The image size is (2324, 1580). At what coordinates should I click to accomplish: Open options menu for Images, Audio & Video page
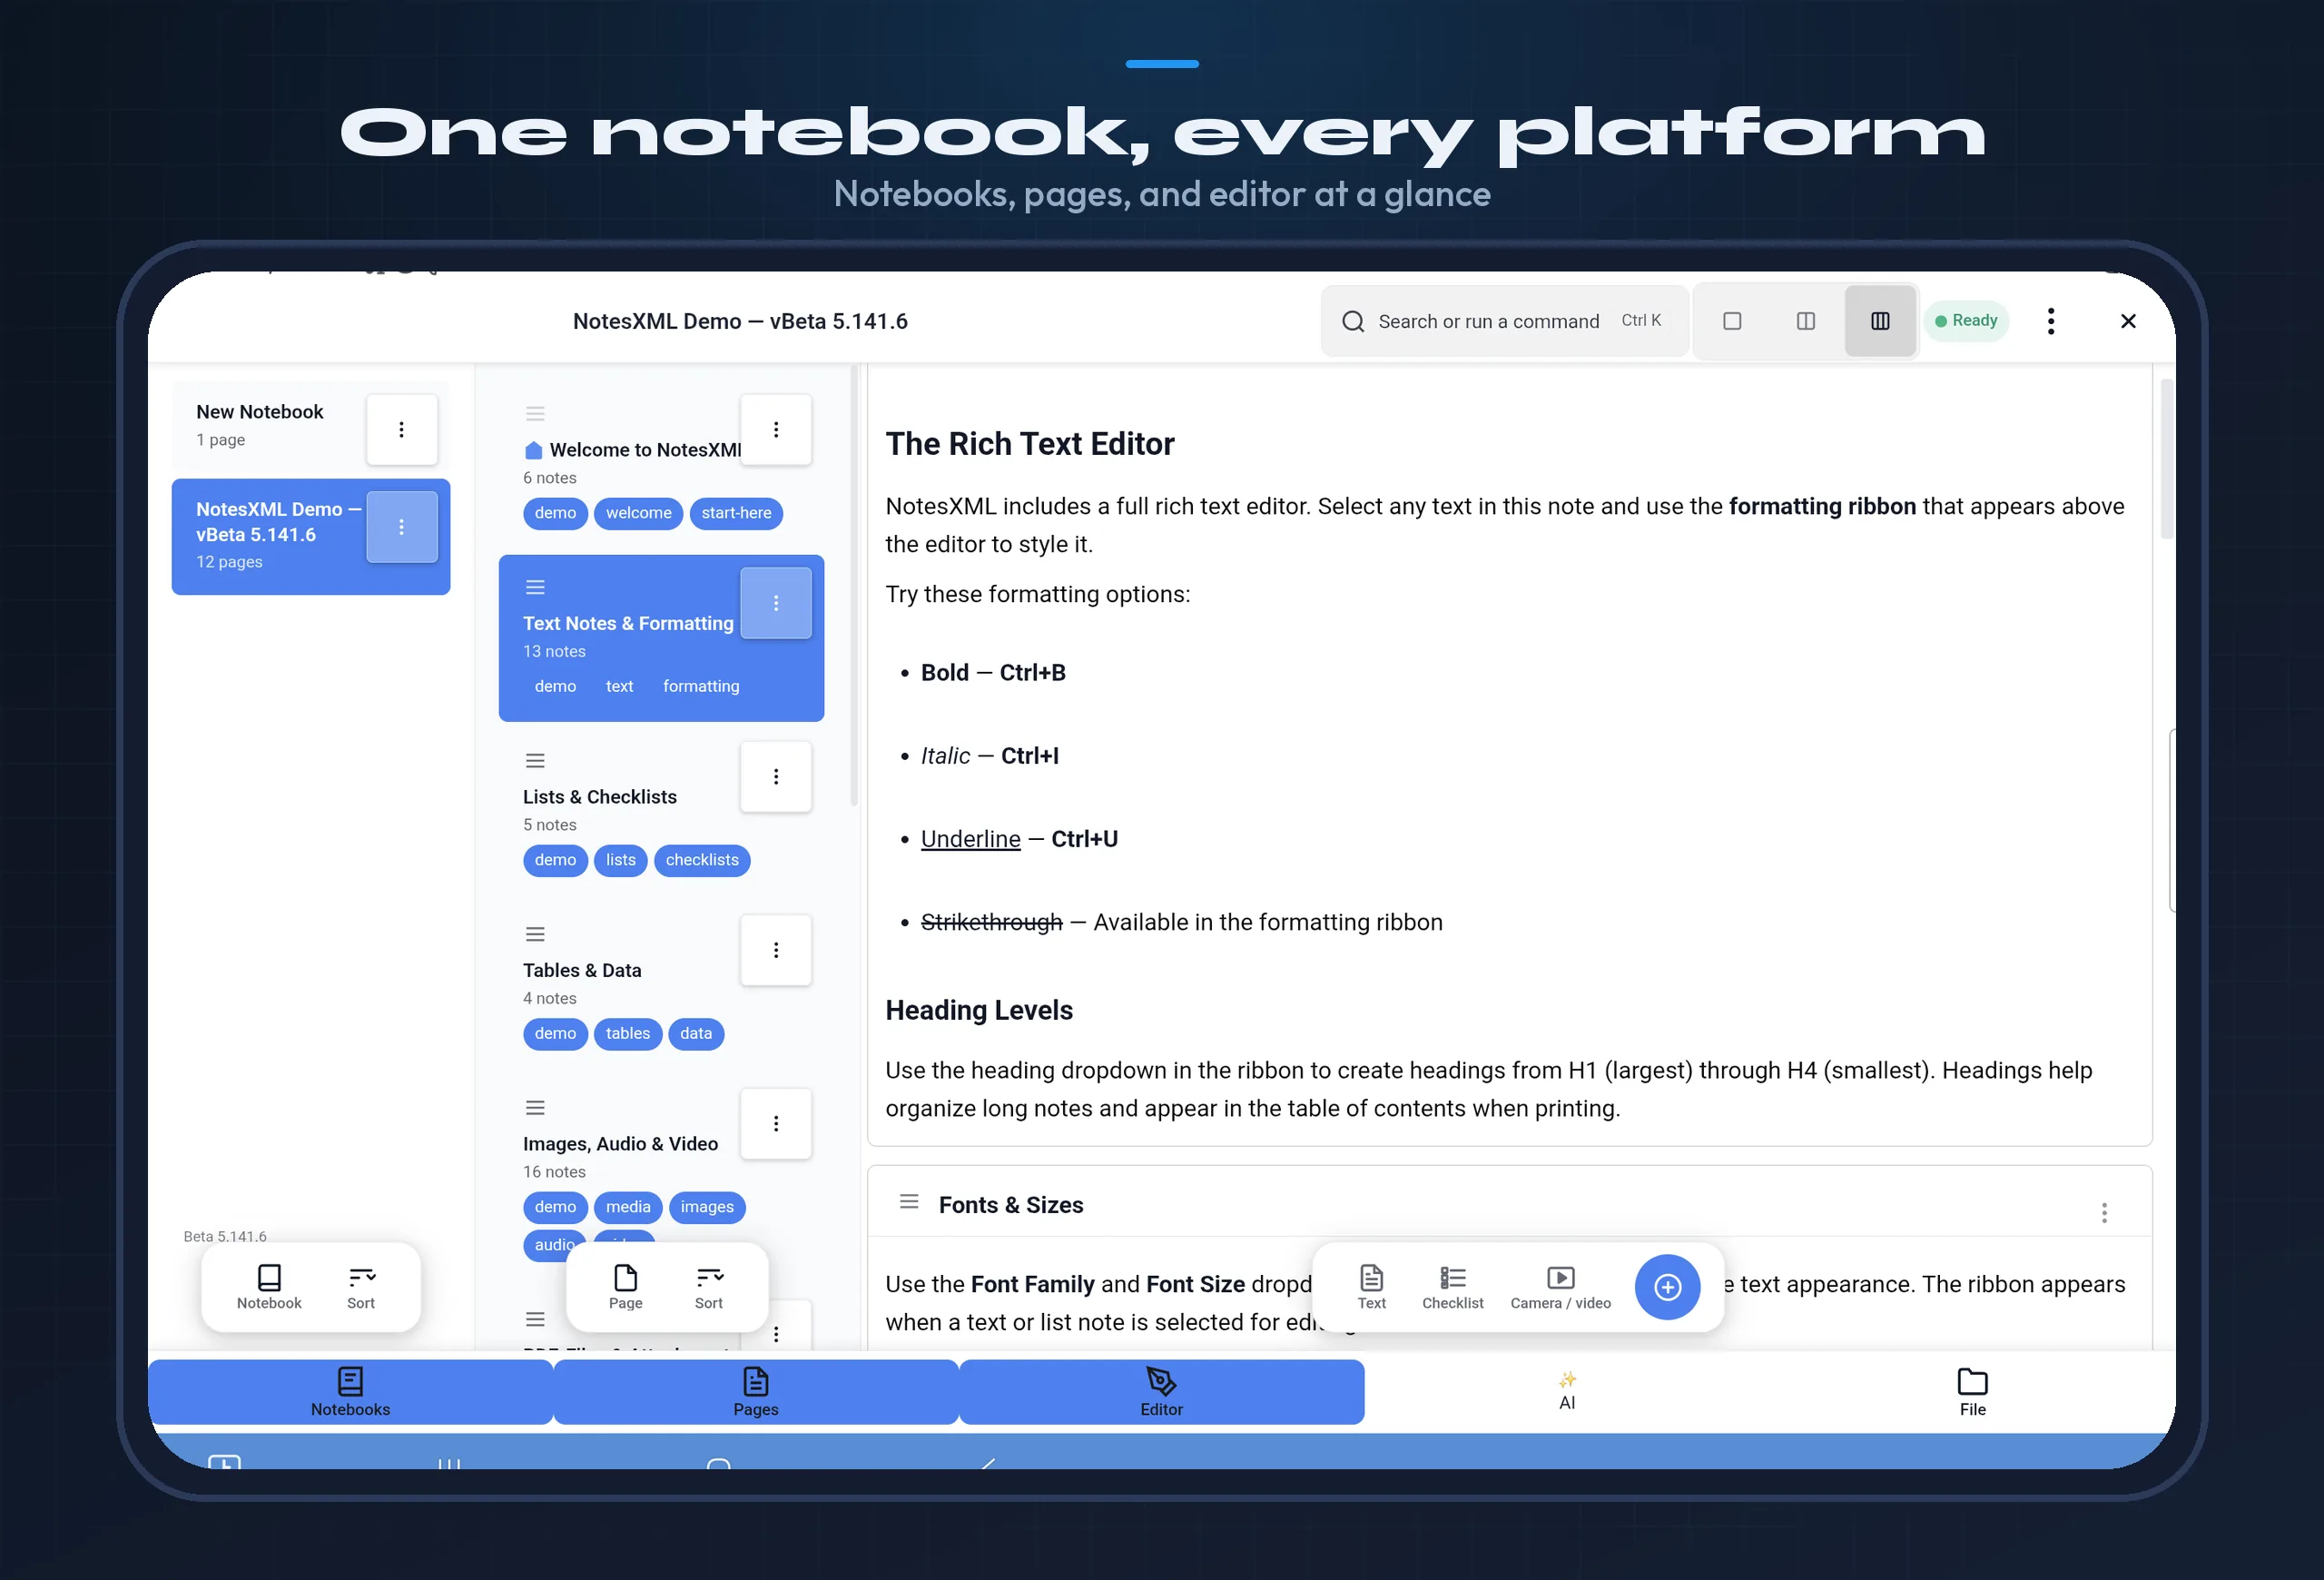[x=776, y=1124]
